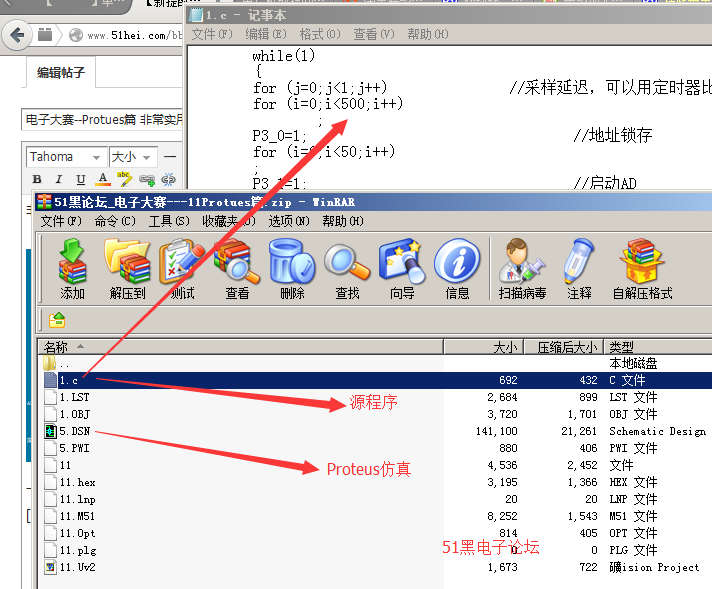The width and height of the screenshot is (712, 589).
Task: Click the abc highlight color tool
Action: click(124, 179)
